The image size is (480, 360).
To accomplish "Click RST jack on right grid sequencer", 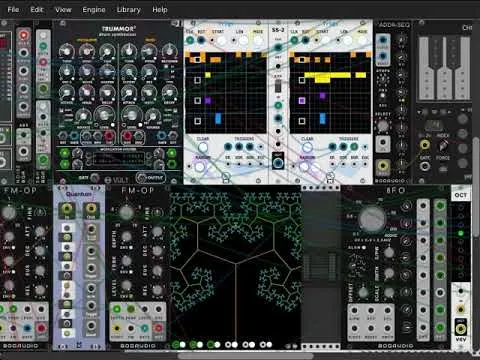I will [306, 40].
